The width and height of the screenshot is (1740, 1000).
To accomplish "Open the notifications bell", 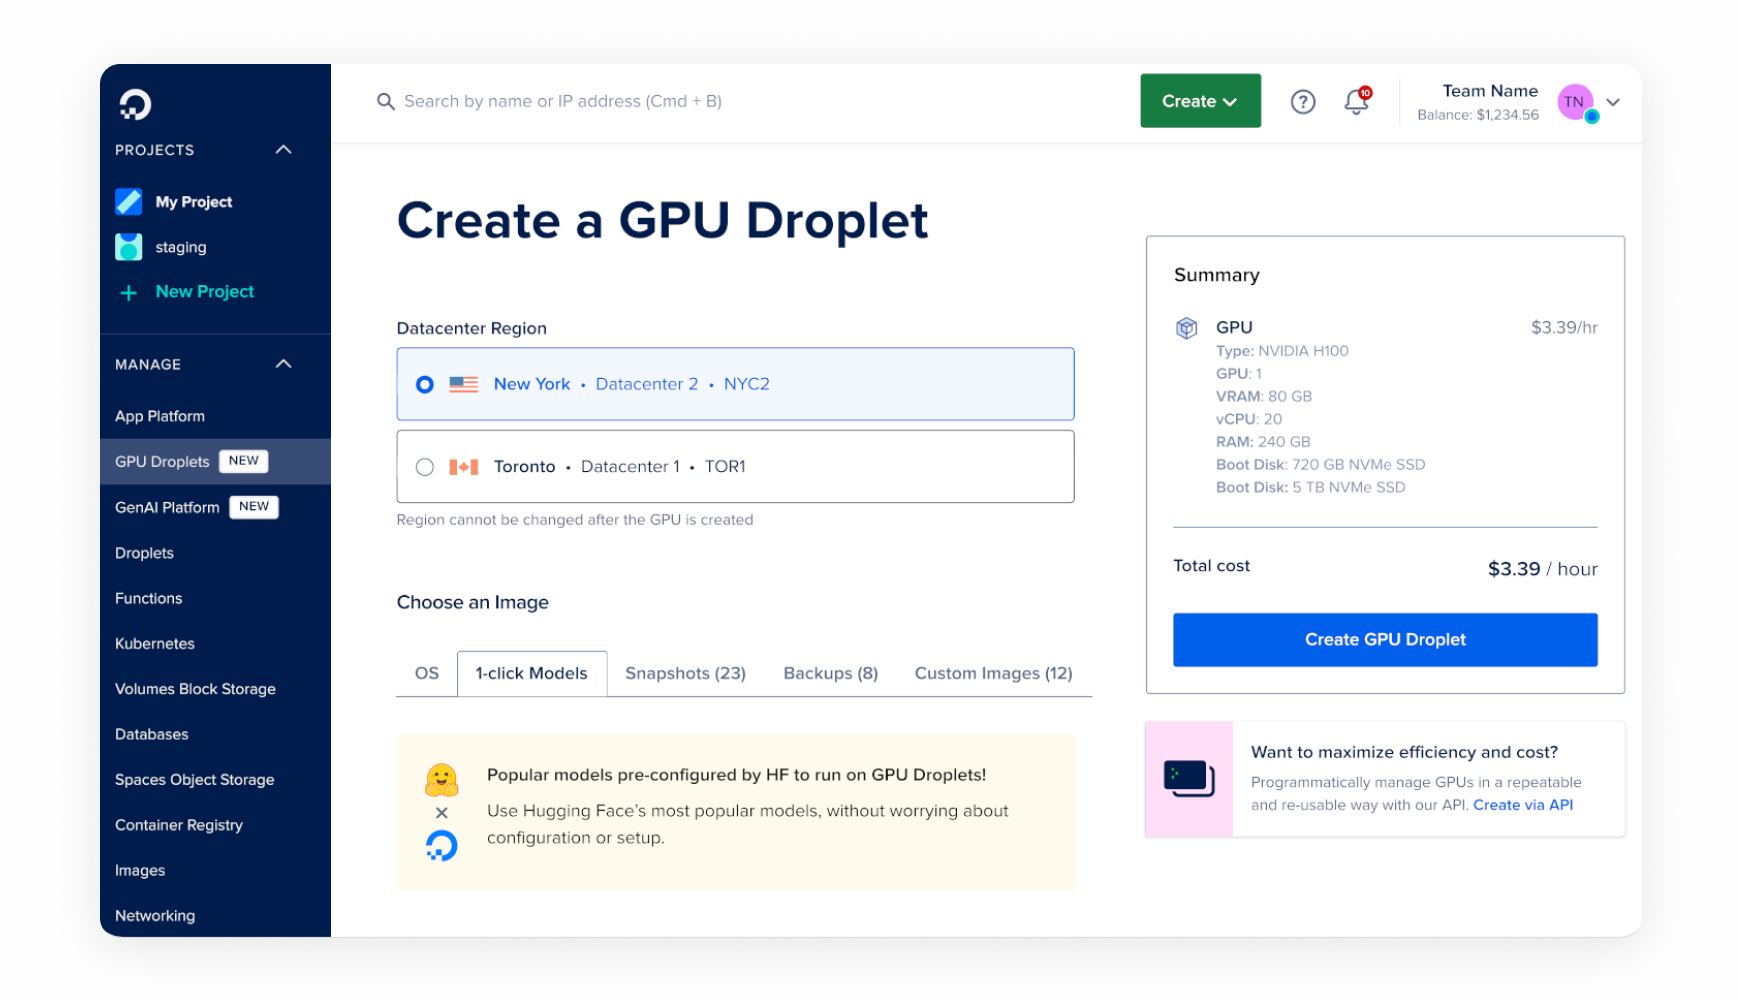I will 1356,101.
